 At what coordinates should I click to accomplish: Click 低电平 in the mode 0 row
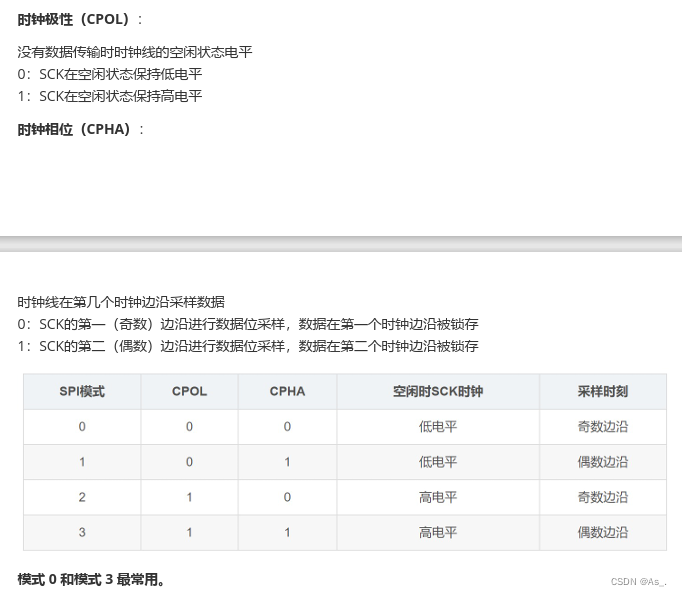(438, 427)
